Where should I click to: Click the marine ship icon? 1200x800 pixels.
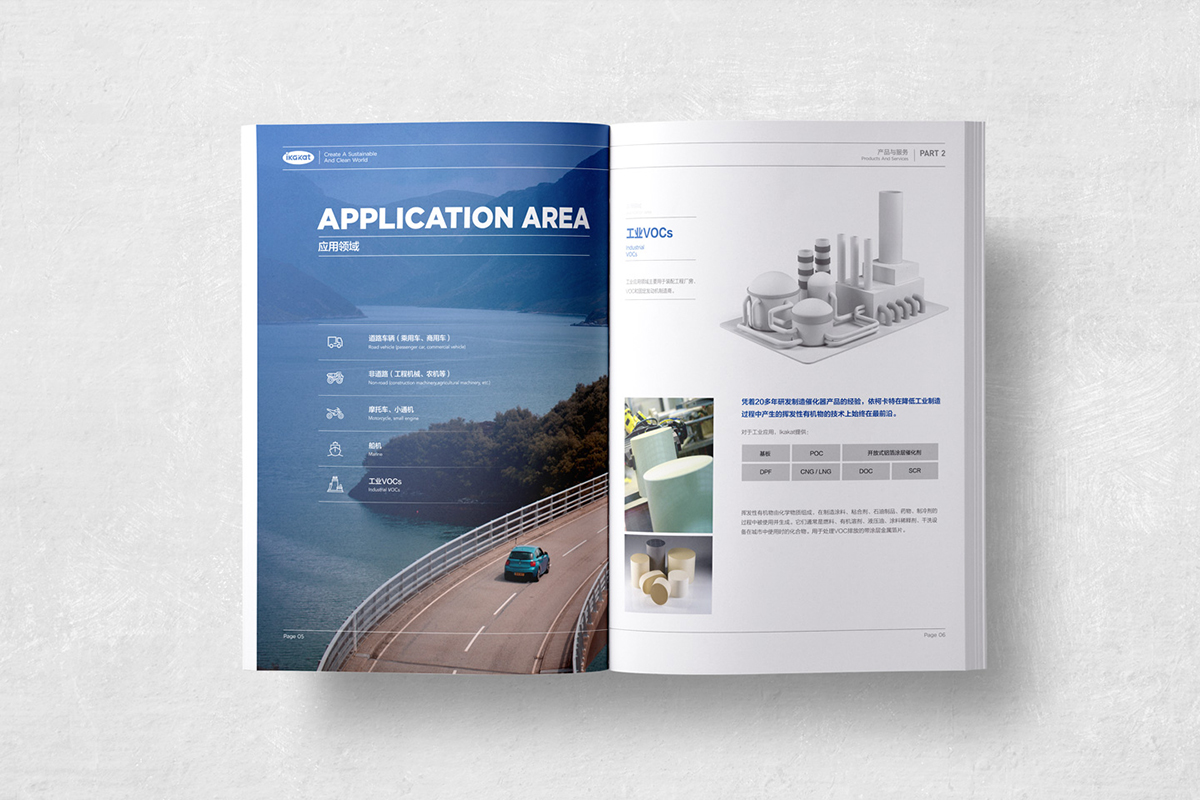click(x=335, y=449)
